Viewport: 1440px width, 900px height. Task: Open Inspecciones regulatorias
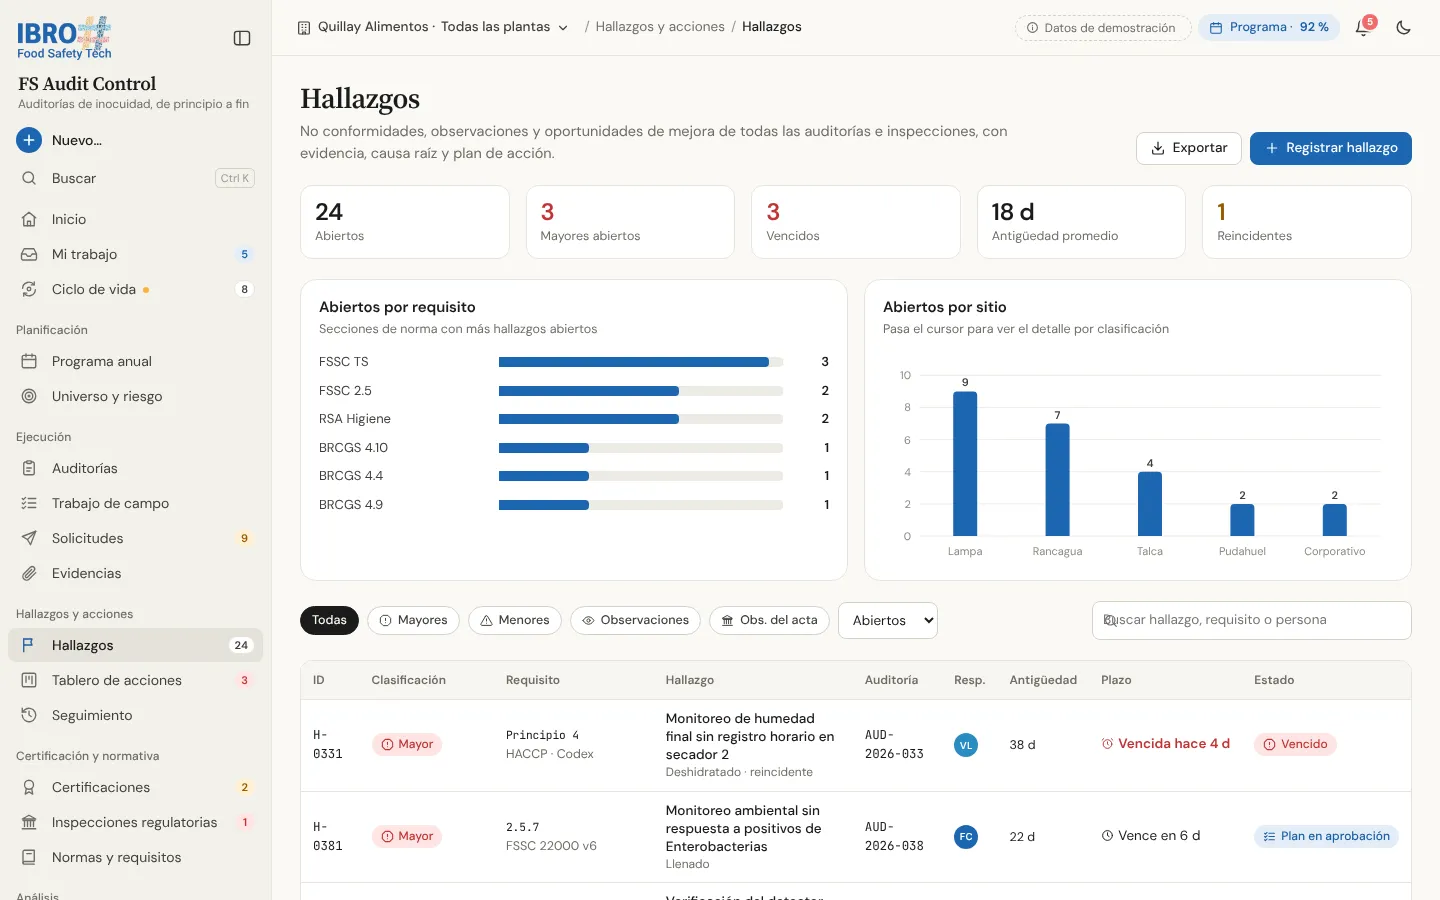pyautogui.click(x=135, y=822)
